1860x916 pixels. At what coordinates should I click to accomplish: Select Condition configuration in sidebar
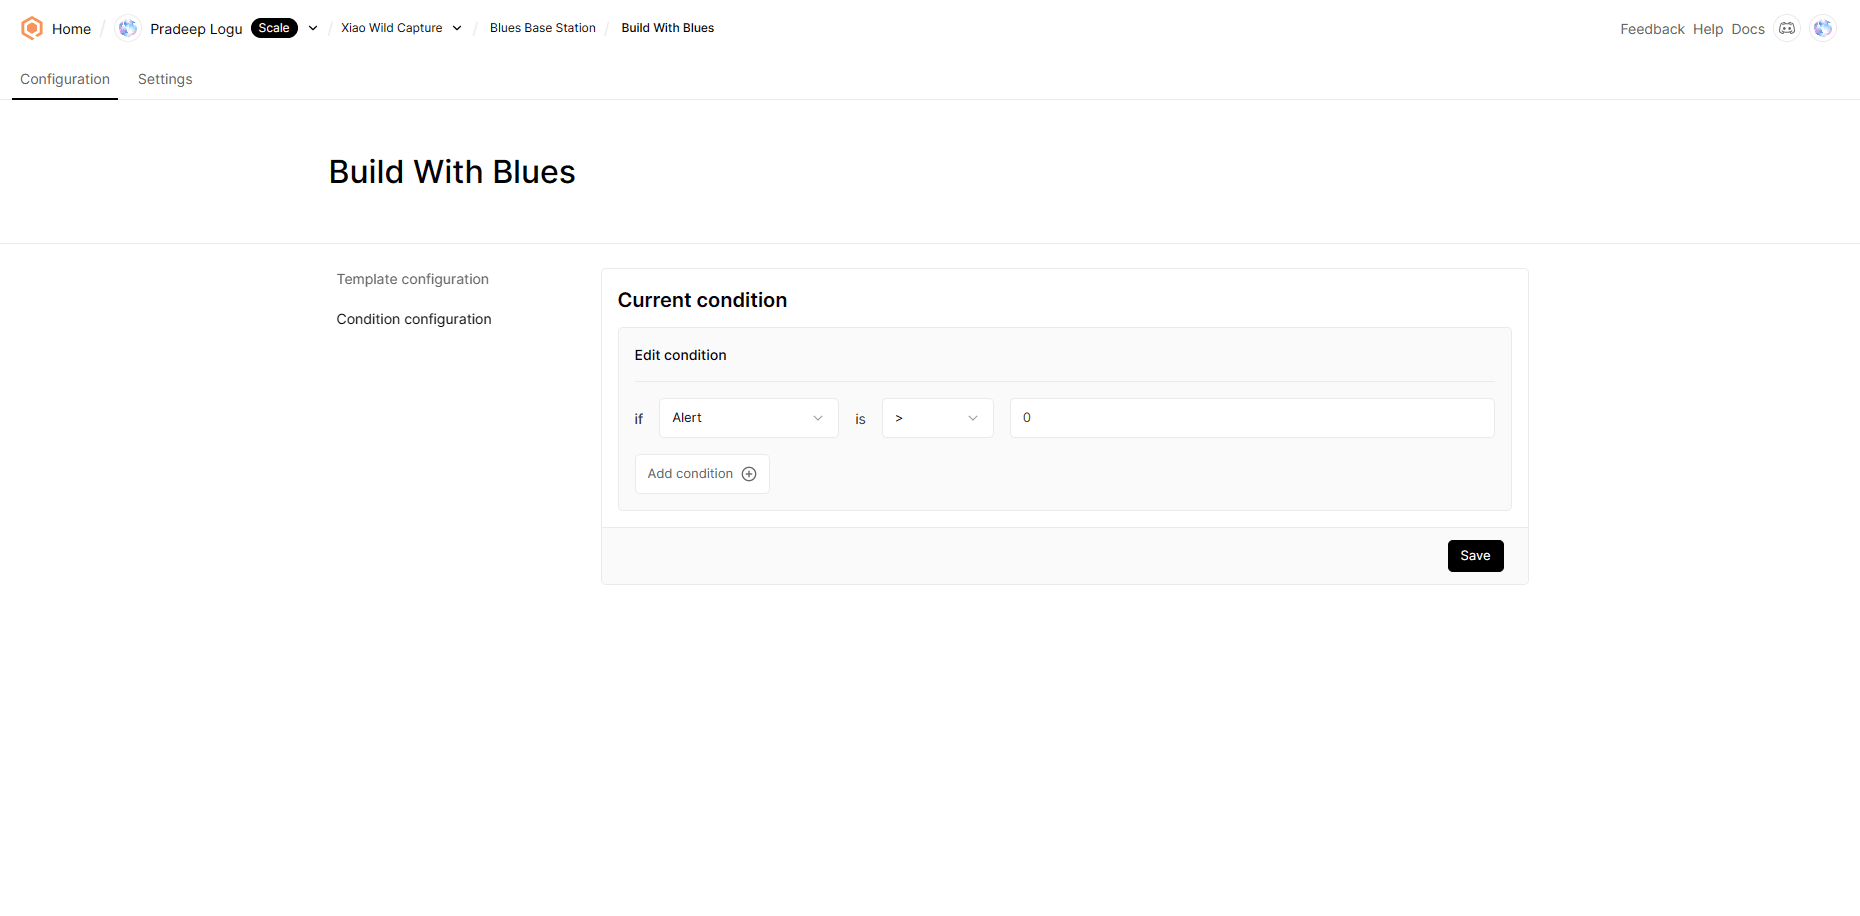click(x=414, y=319)
